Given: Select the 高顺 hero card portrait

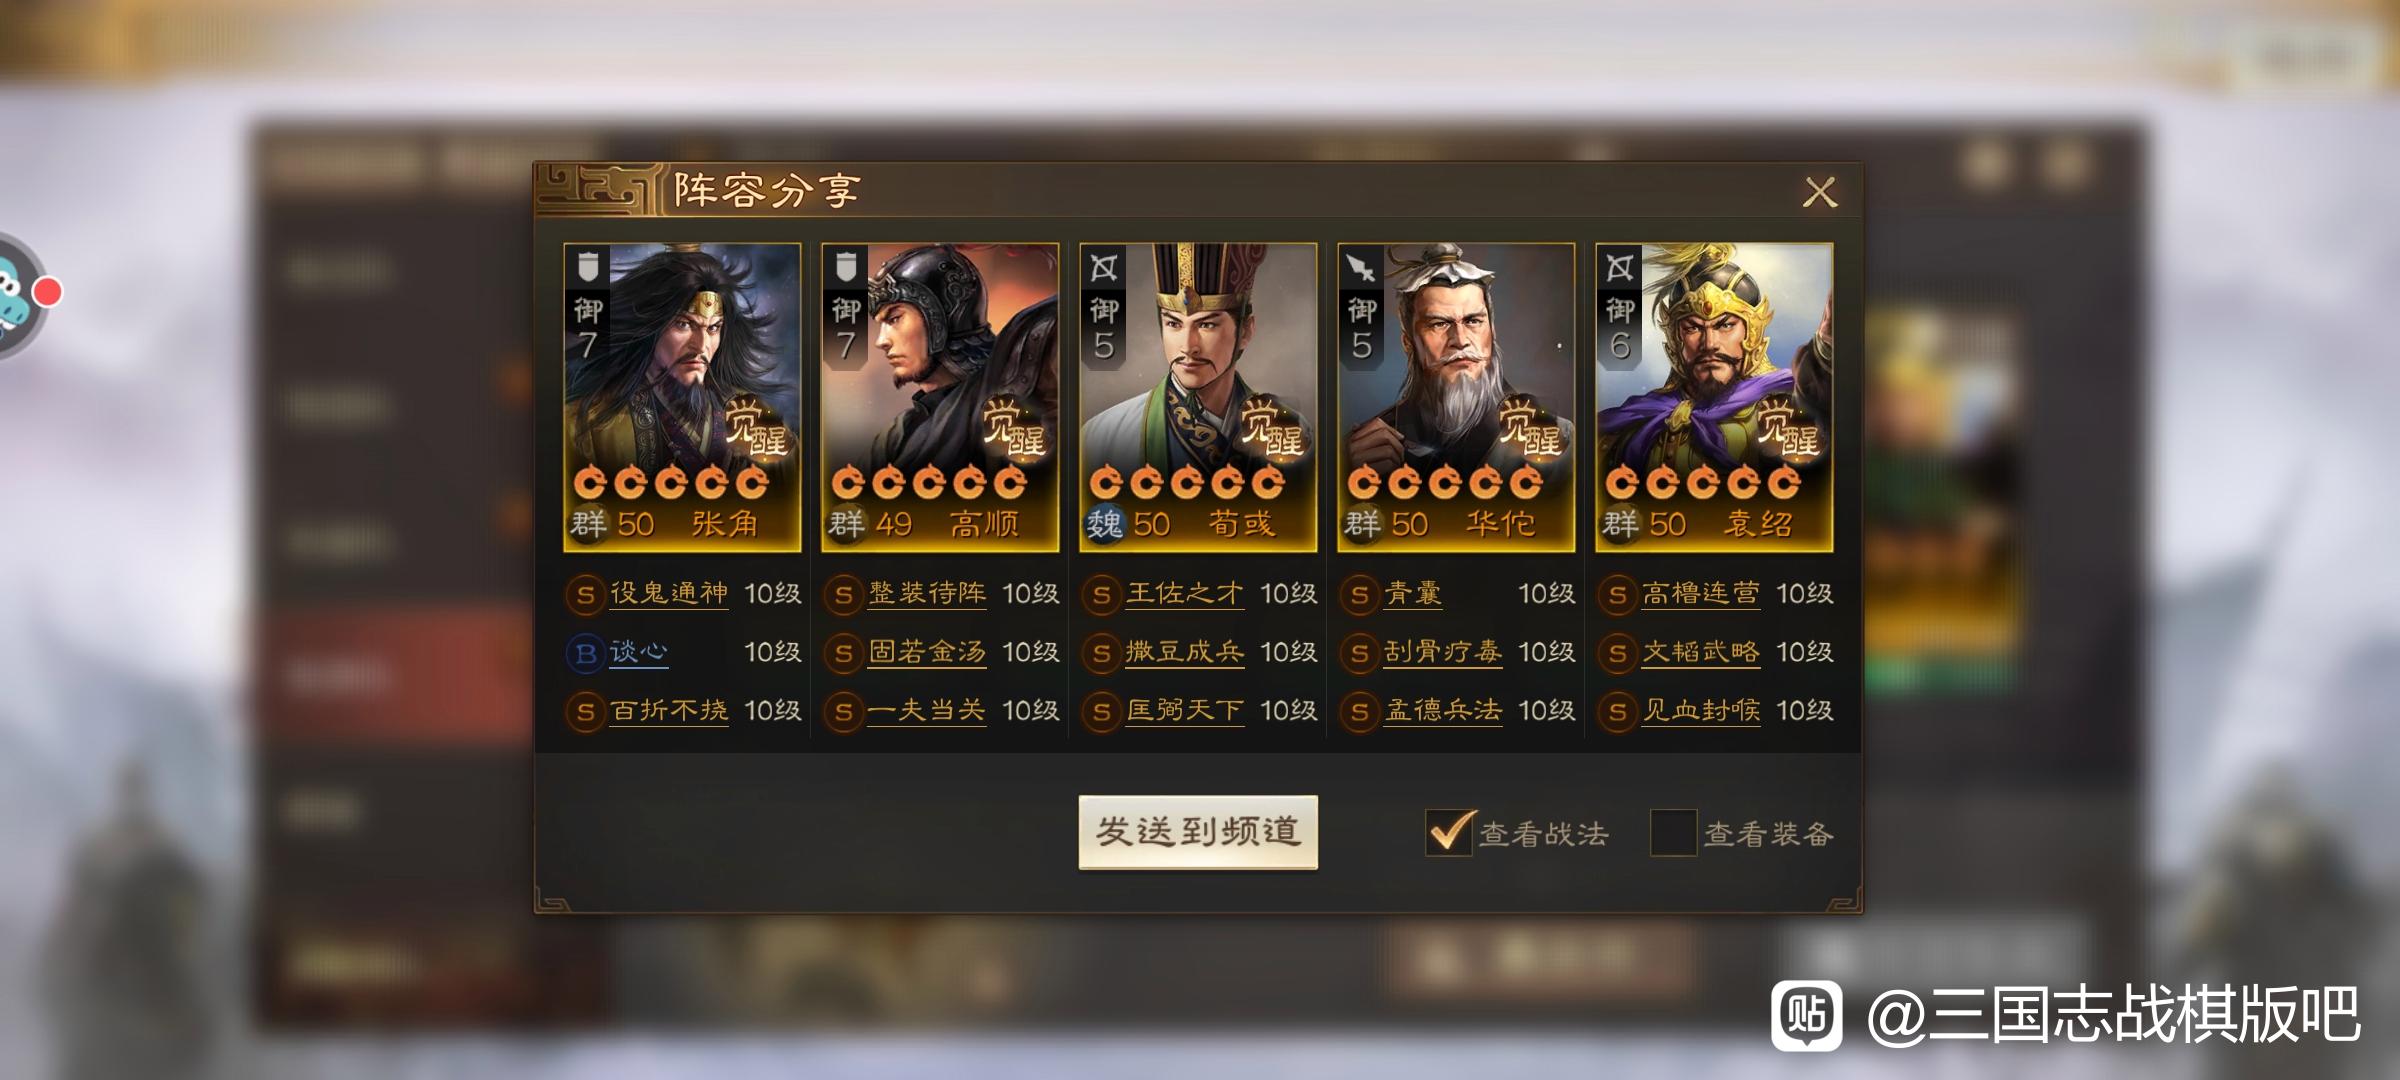Looking at the screenshot, I should pyautogui.click(x=940, y=397).
